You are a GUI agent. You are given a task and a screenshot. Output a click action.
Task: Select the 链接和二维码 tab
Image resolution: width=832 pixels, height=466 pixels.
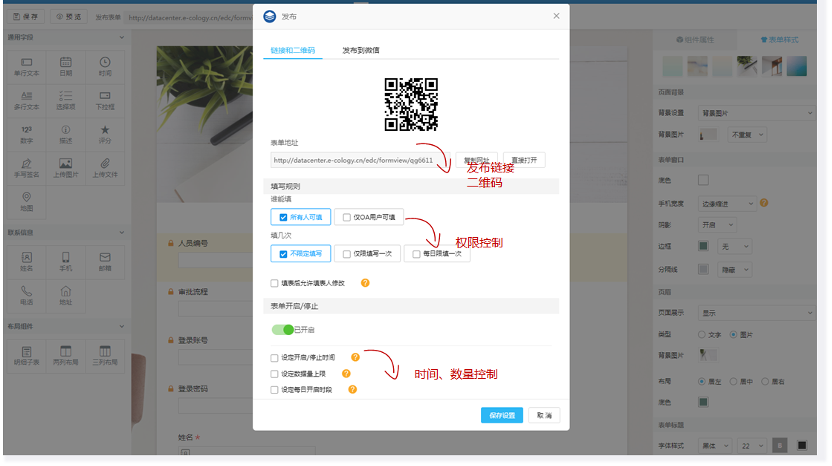click(x=292, y=50)
